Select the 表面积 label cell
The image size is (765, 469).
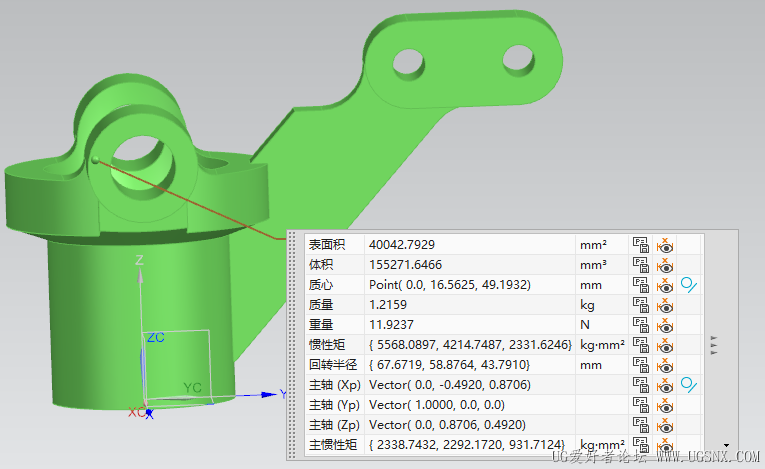[x=335, y=245]
